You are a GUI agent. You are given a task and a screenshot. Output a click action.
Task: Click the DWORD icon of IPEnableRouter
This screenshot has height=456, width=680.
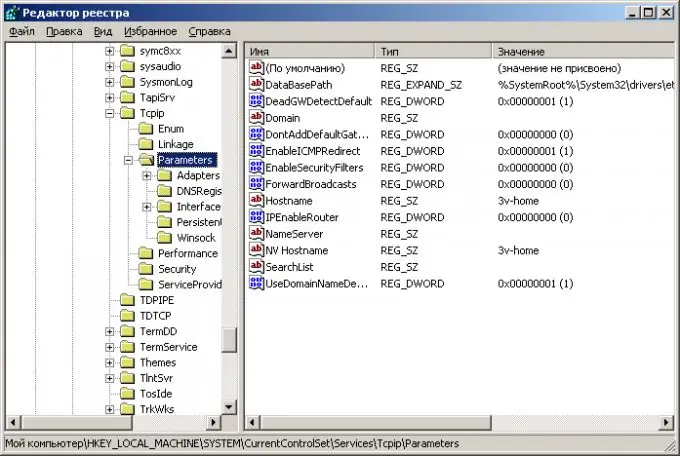pos(256,217)
